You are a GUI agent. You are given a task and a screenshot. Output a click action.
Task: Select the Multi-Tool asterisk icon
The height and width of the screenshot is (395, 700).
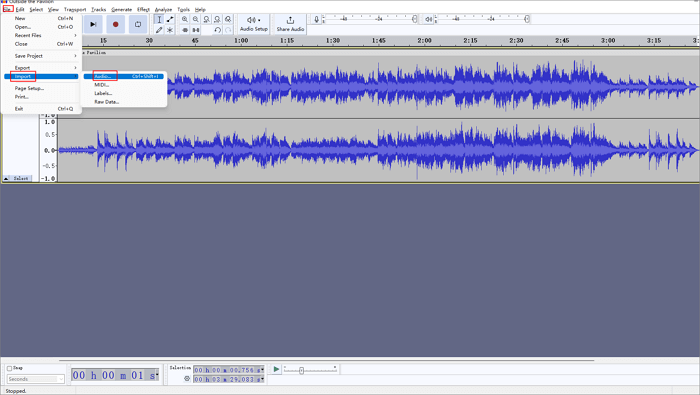[170, 30]
